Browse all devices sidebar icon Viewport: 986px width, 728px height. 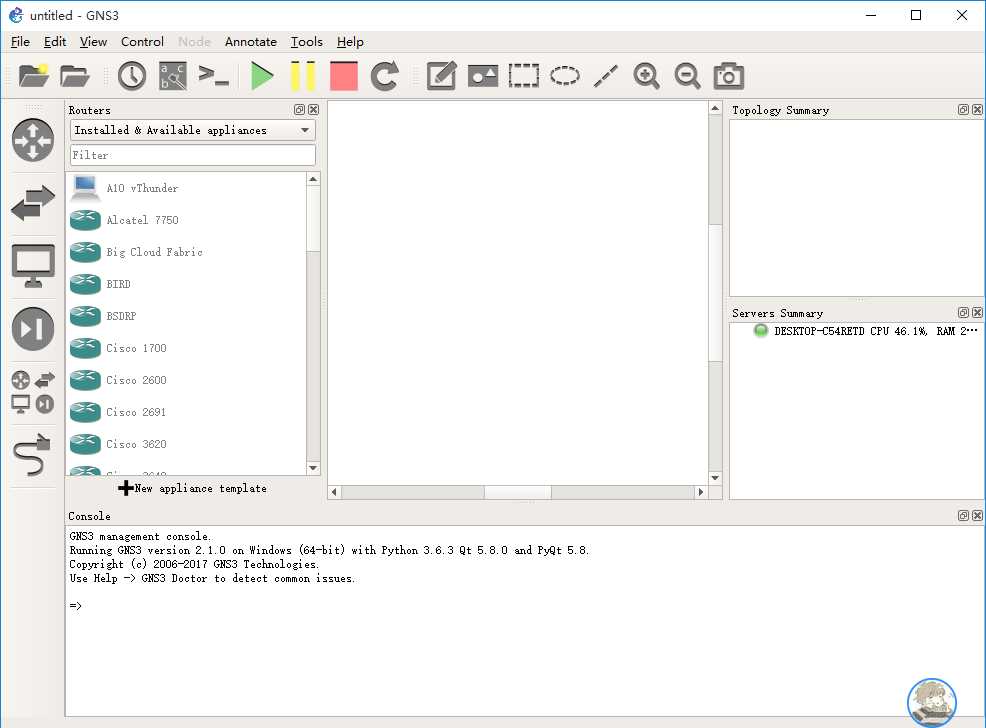[x=33, y=392]
